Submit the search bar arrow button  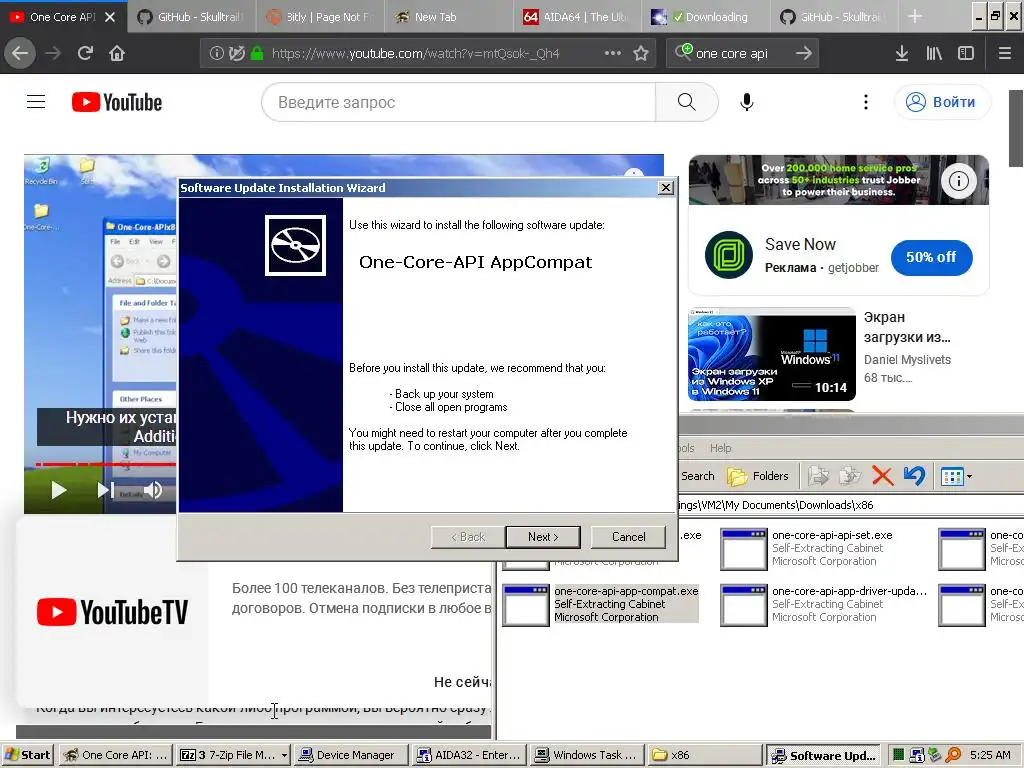804,54
